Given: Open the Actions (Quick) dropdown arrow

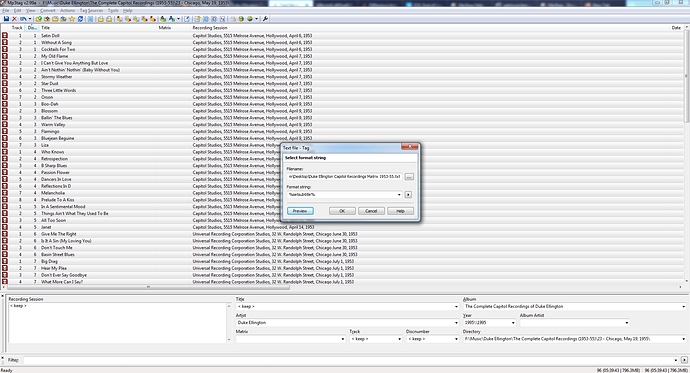Looking at the screenshot, I should click(179, 19).
